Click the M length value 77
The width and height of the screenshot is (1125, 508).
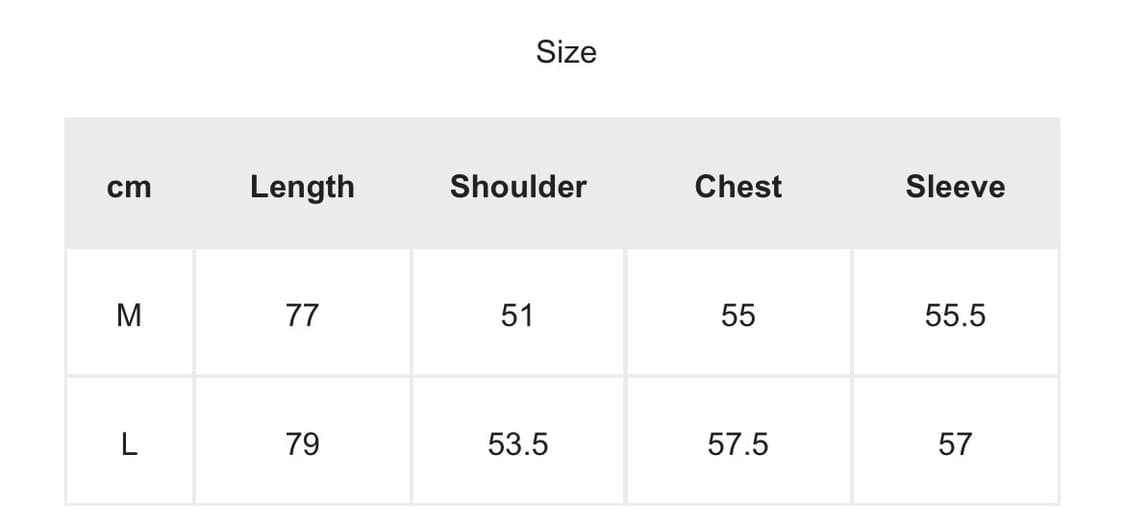click(x=302, y=315)
